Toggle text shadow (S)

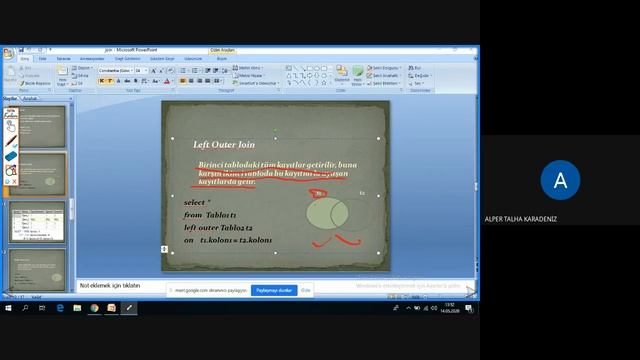tap(136, 81)
